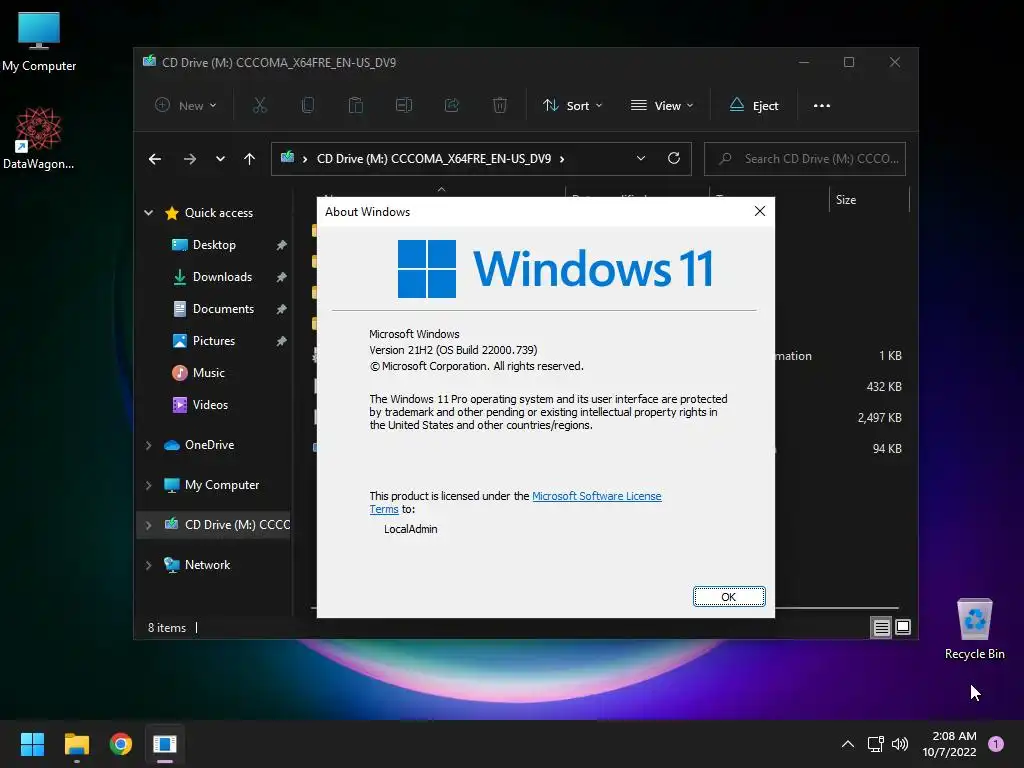Screen dimensions: 1024x768
Task: Expand the Network tree node
Action: 148,566
